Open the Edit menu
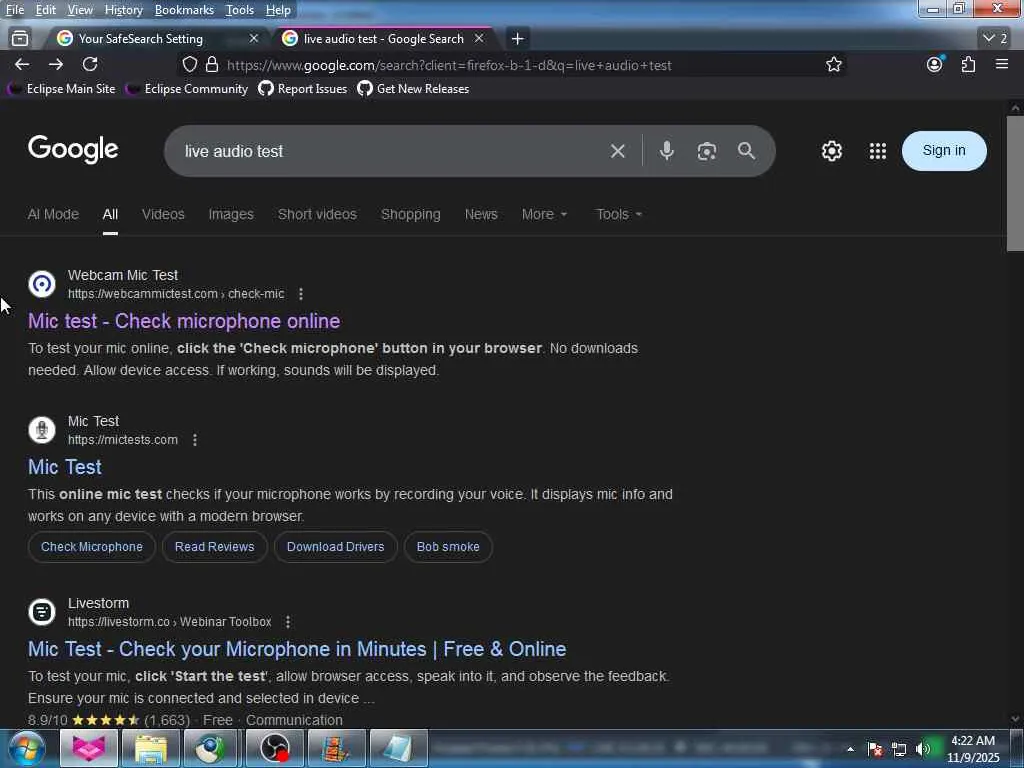This screenshot has height=768, width=1024. (46, 10)
